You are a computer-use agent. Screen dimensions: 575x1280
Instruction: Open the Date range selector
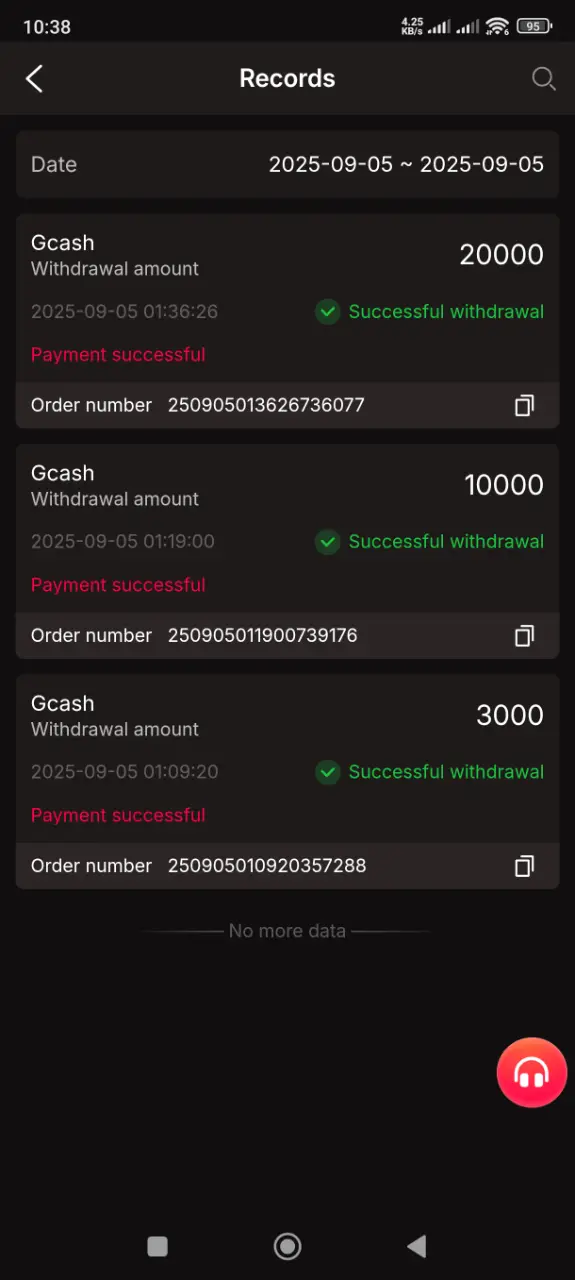coord(287,164)
